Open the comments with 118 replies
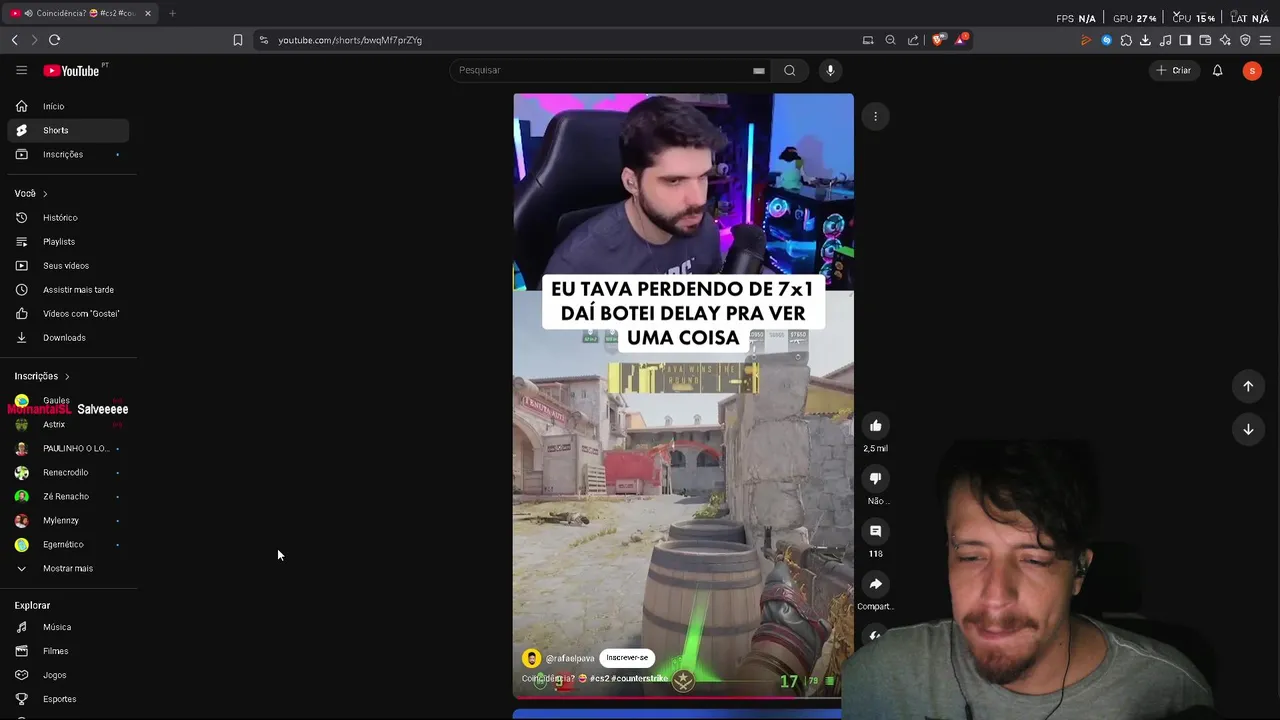Screen dimensions: 1280x720 pyautogui.click(x=875, y=531)
